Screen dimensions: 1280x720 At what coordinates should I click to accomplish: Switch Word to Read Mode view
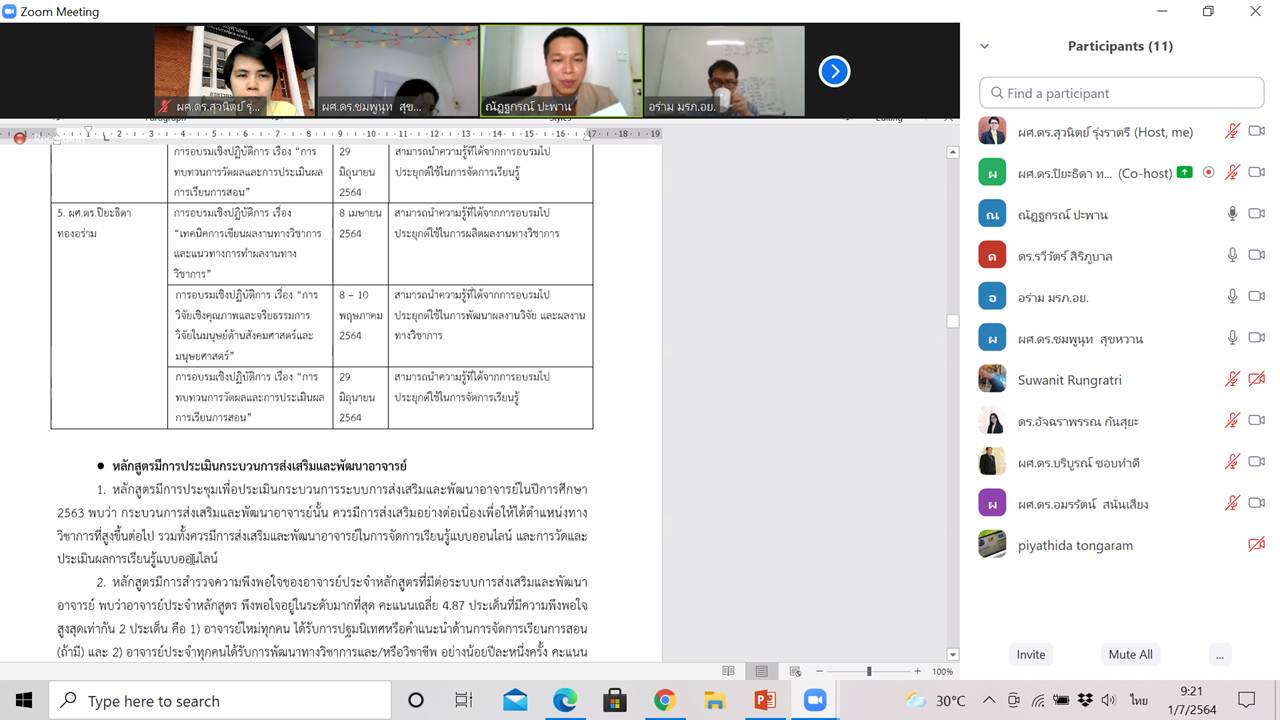pos(728,671)
